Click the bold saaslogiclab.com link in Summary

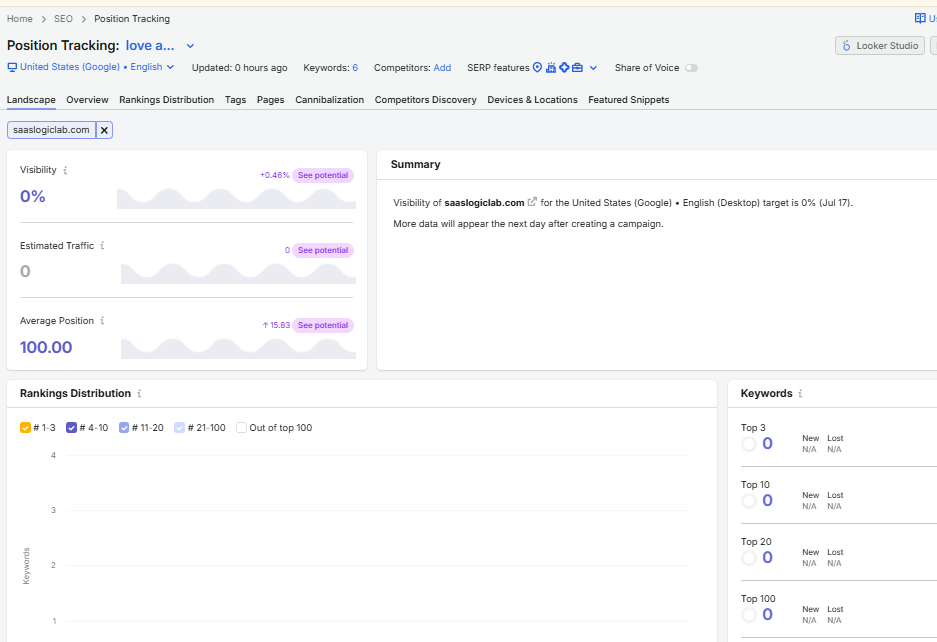coord(485,203)
